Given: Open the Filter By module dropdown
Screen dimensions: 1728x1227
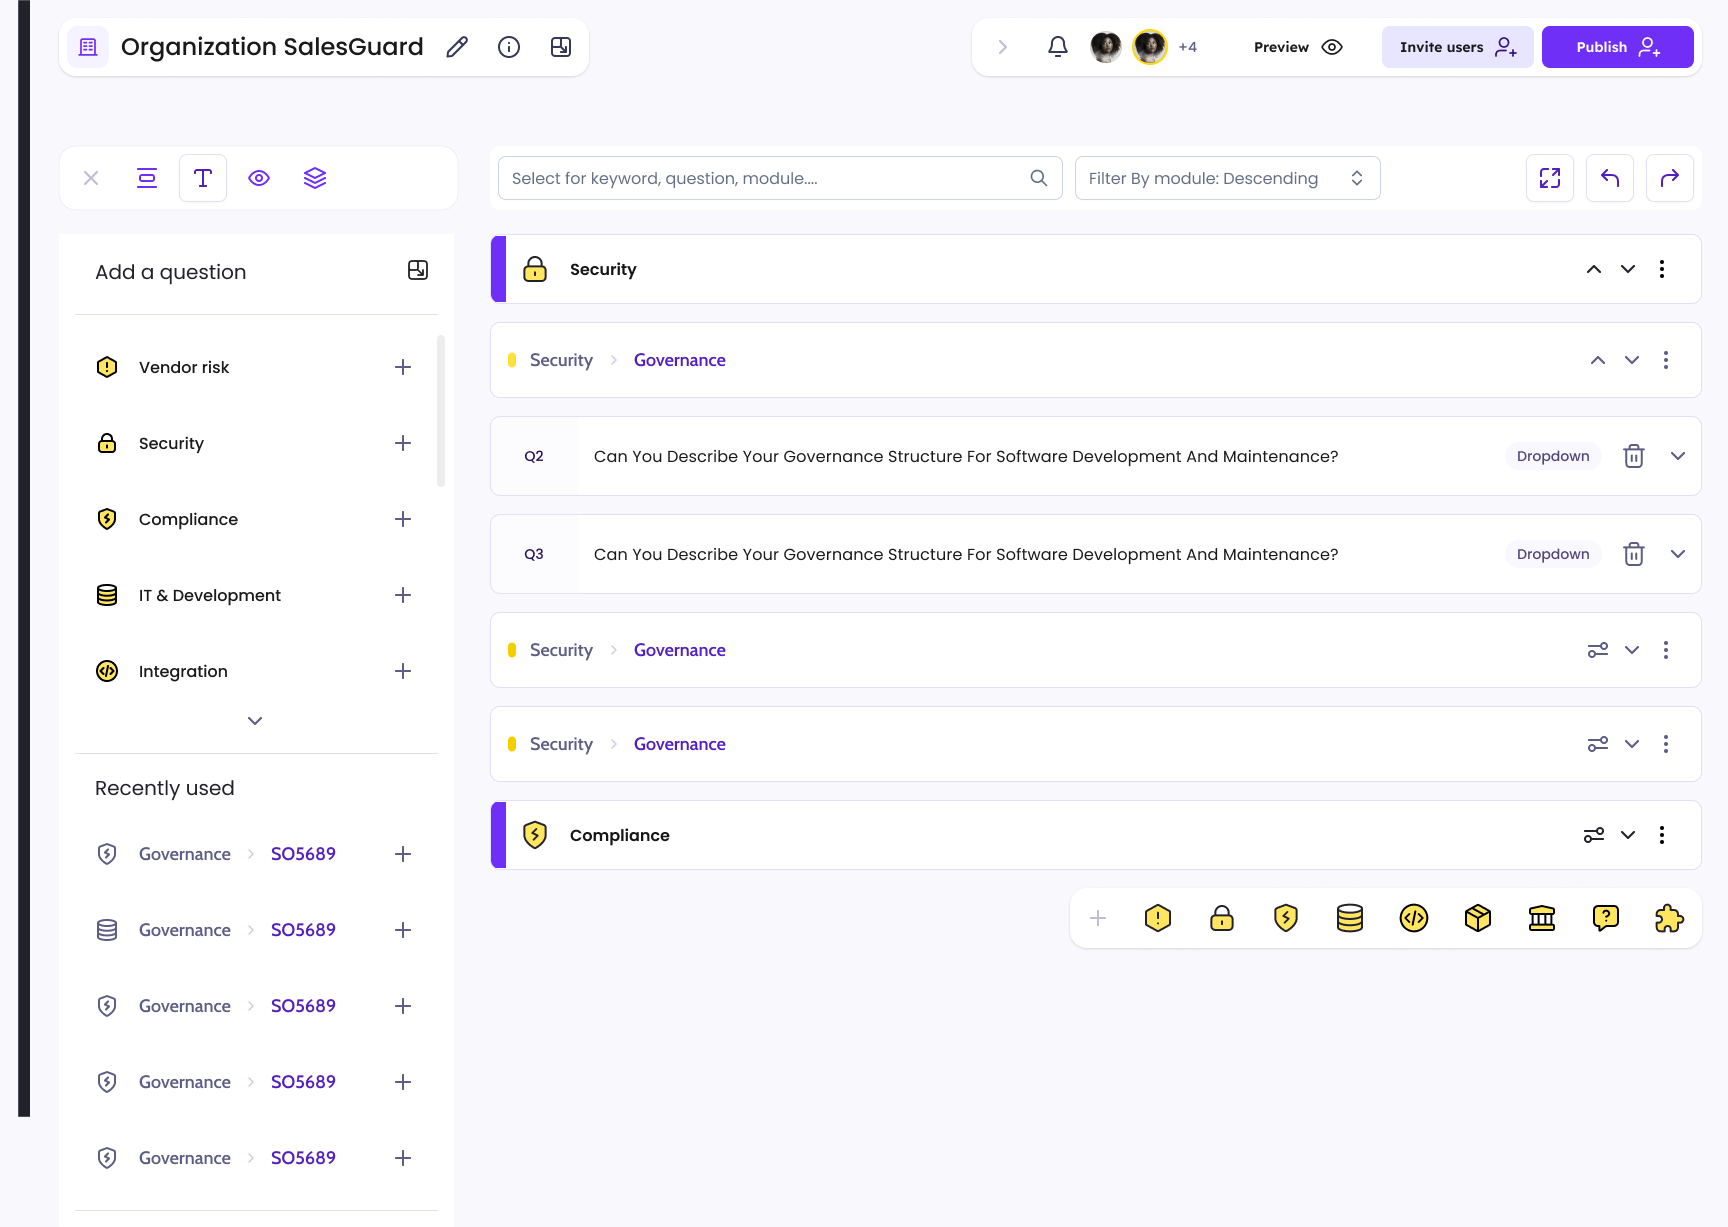Looking at the screenshot, I should pos(1226,178).
